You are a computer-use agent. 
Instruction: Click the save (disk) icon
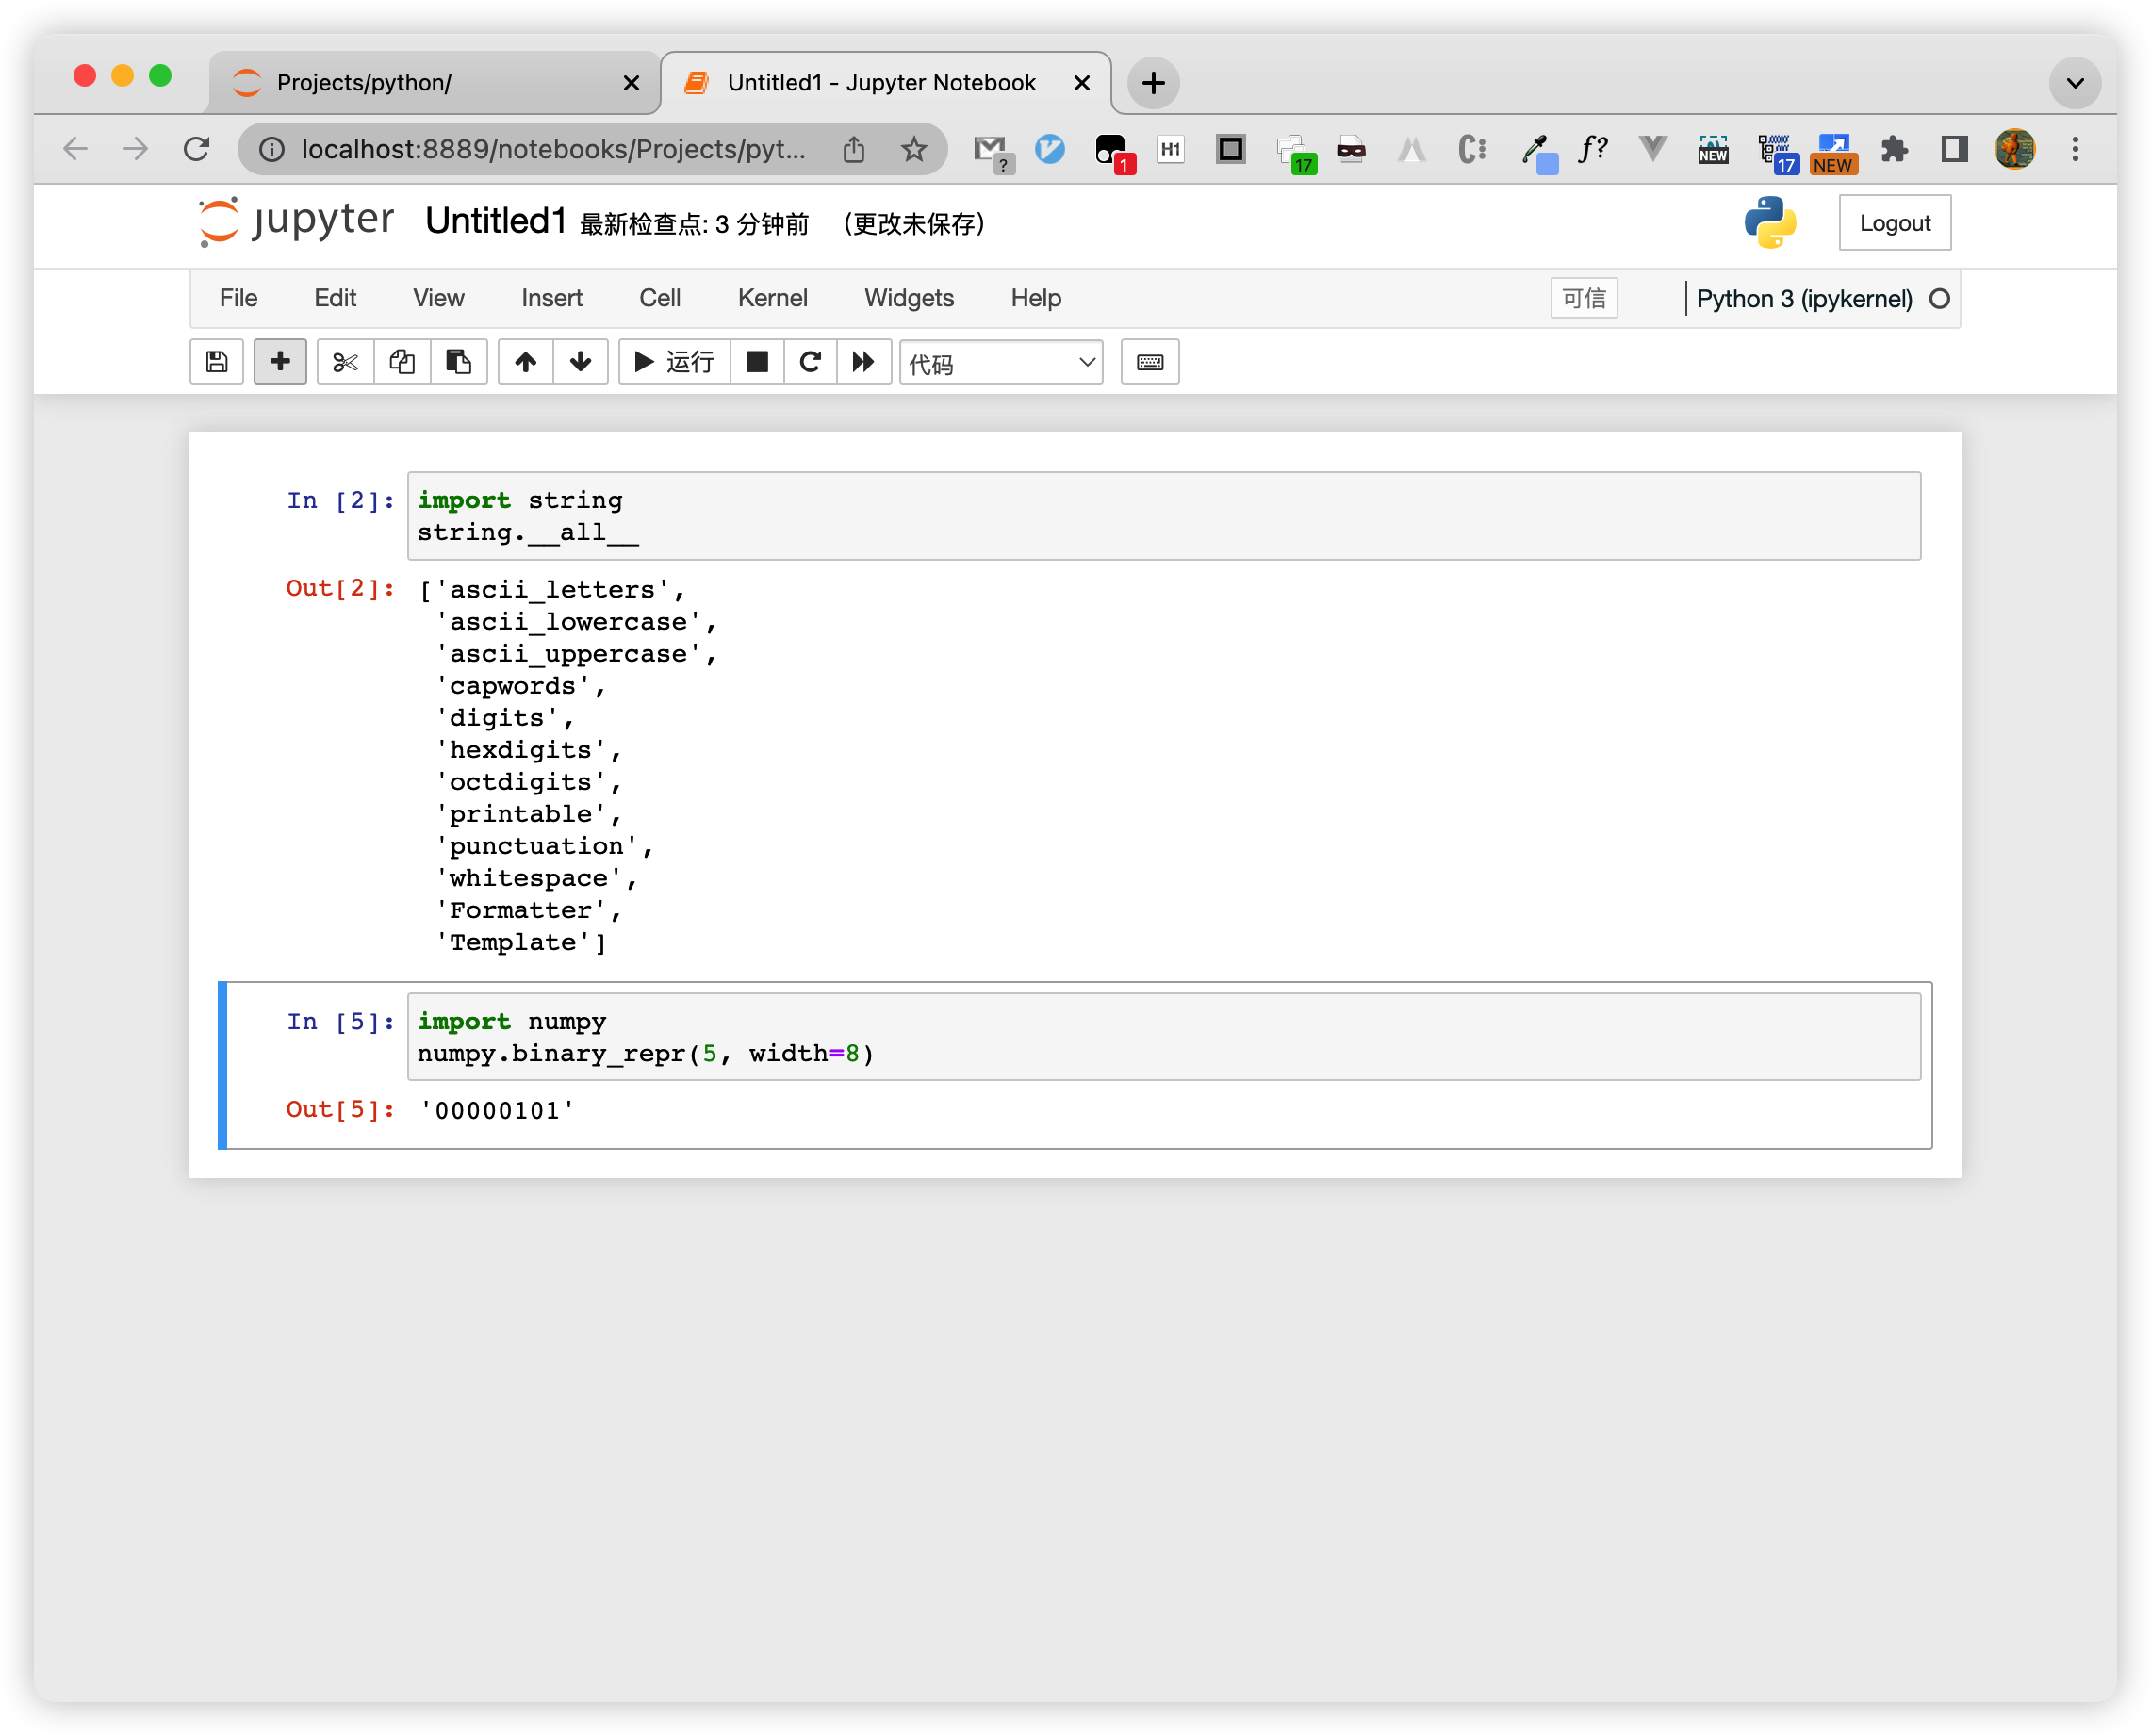pos(216,363)
